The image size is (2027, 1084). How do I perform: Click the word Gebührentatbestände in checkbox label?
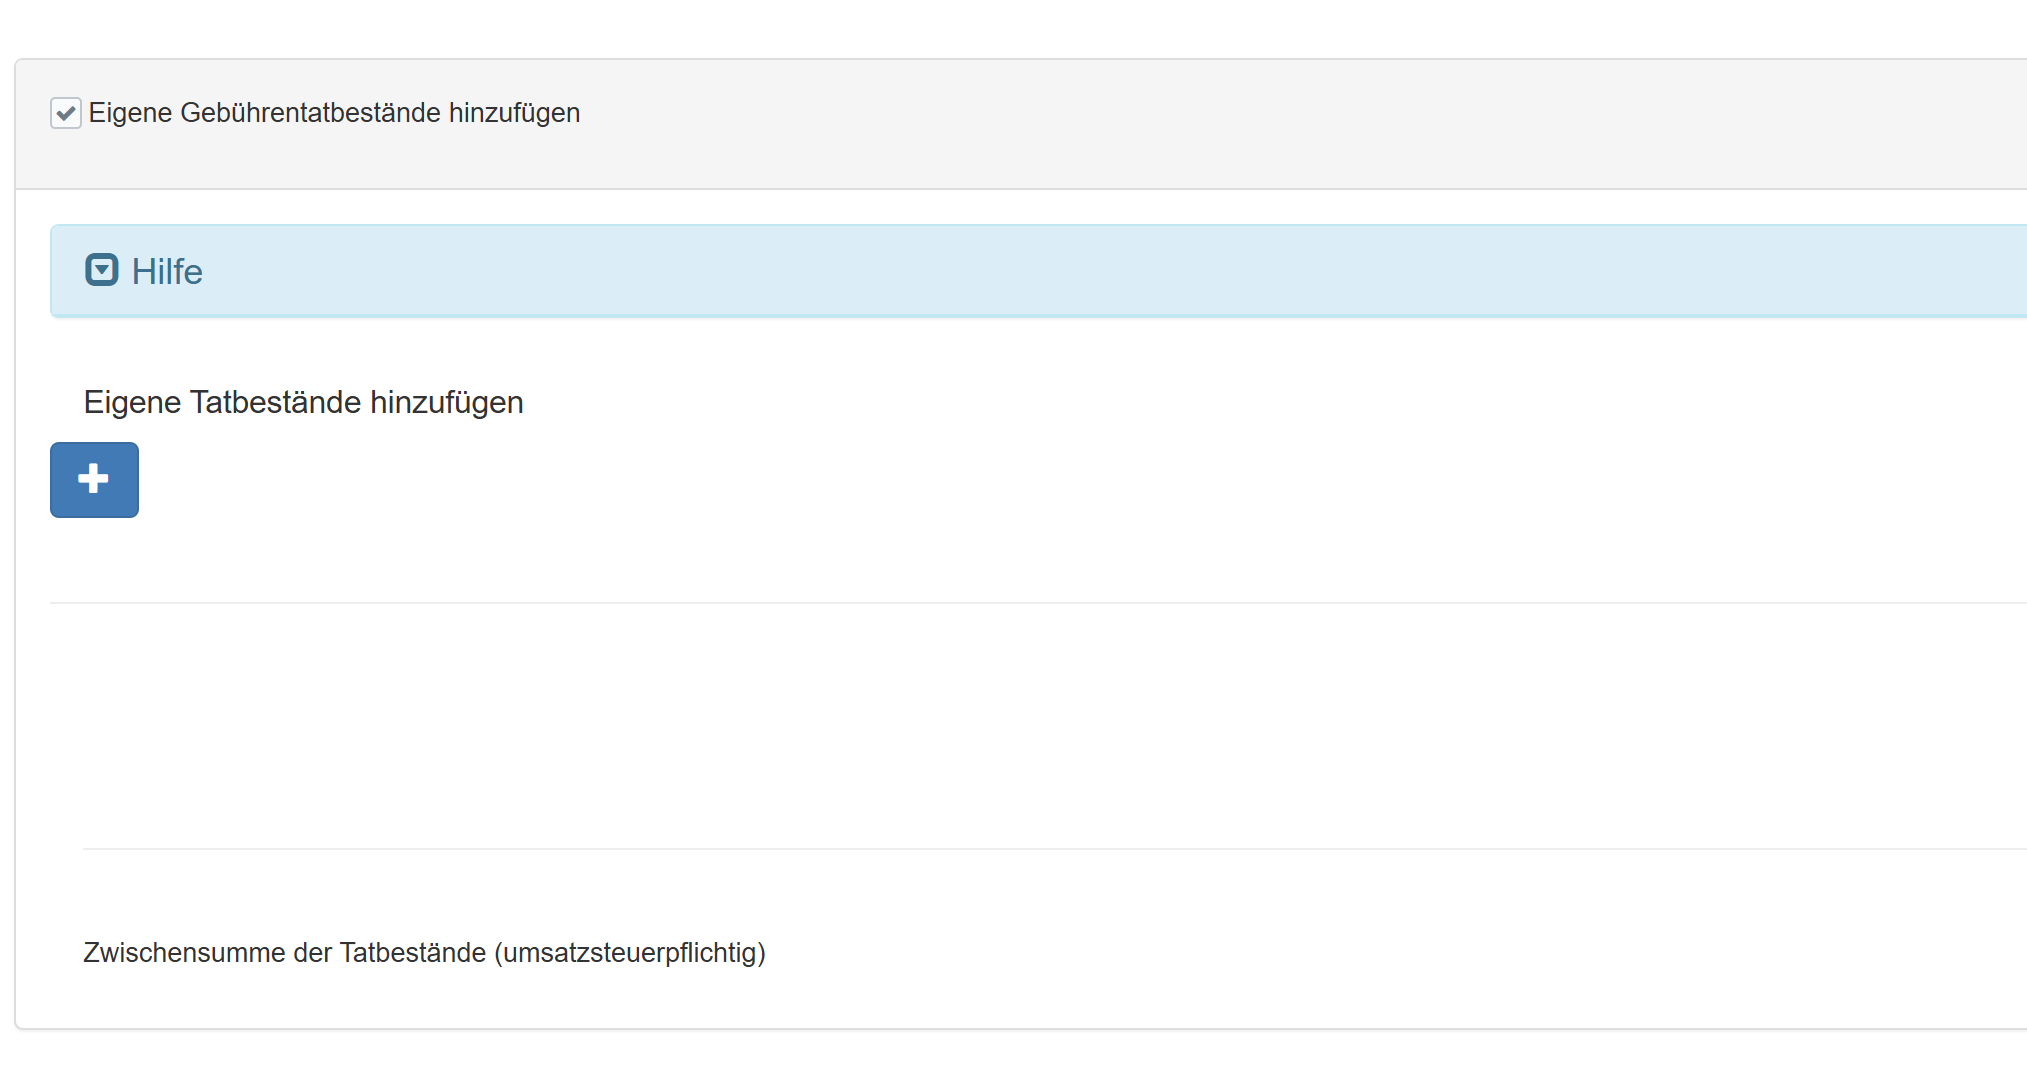[310, 113]
